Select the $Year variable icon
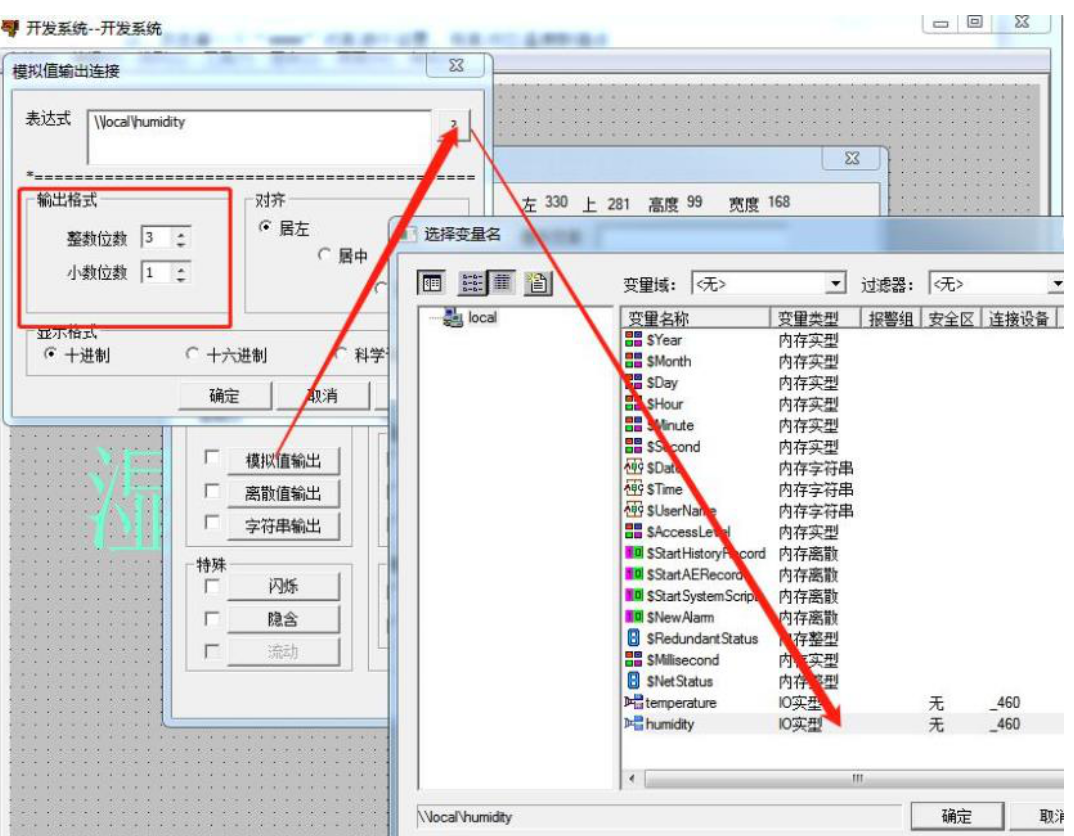This screenshot has width=1074, height=836. (634, 340)
